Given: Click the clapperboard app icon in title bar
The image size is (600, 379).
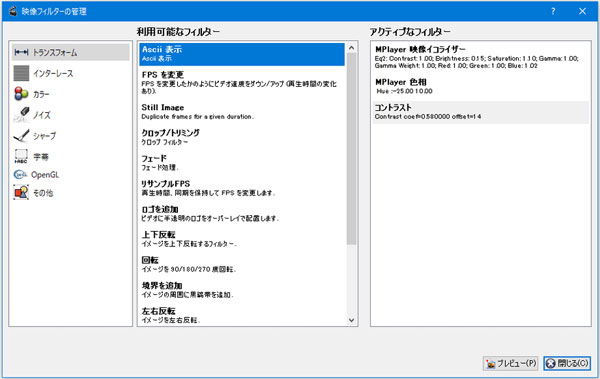Looking at the screenshot, I should pos(13,11).
